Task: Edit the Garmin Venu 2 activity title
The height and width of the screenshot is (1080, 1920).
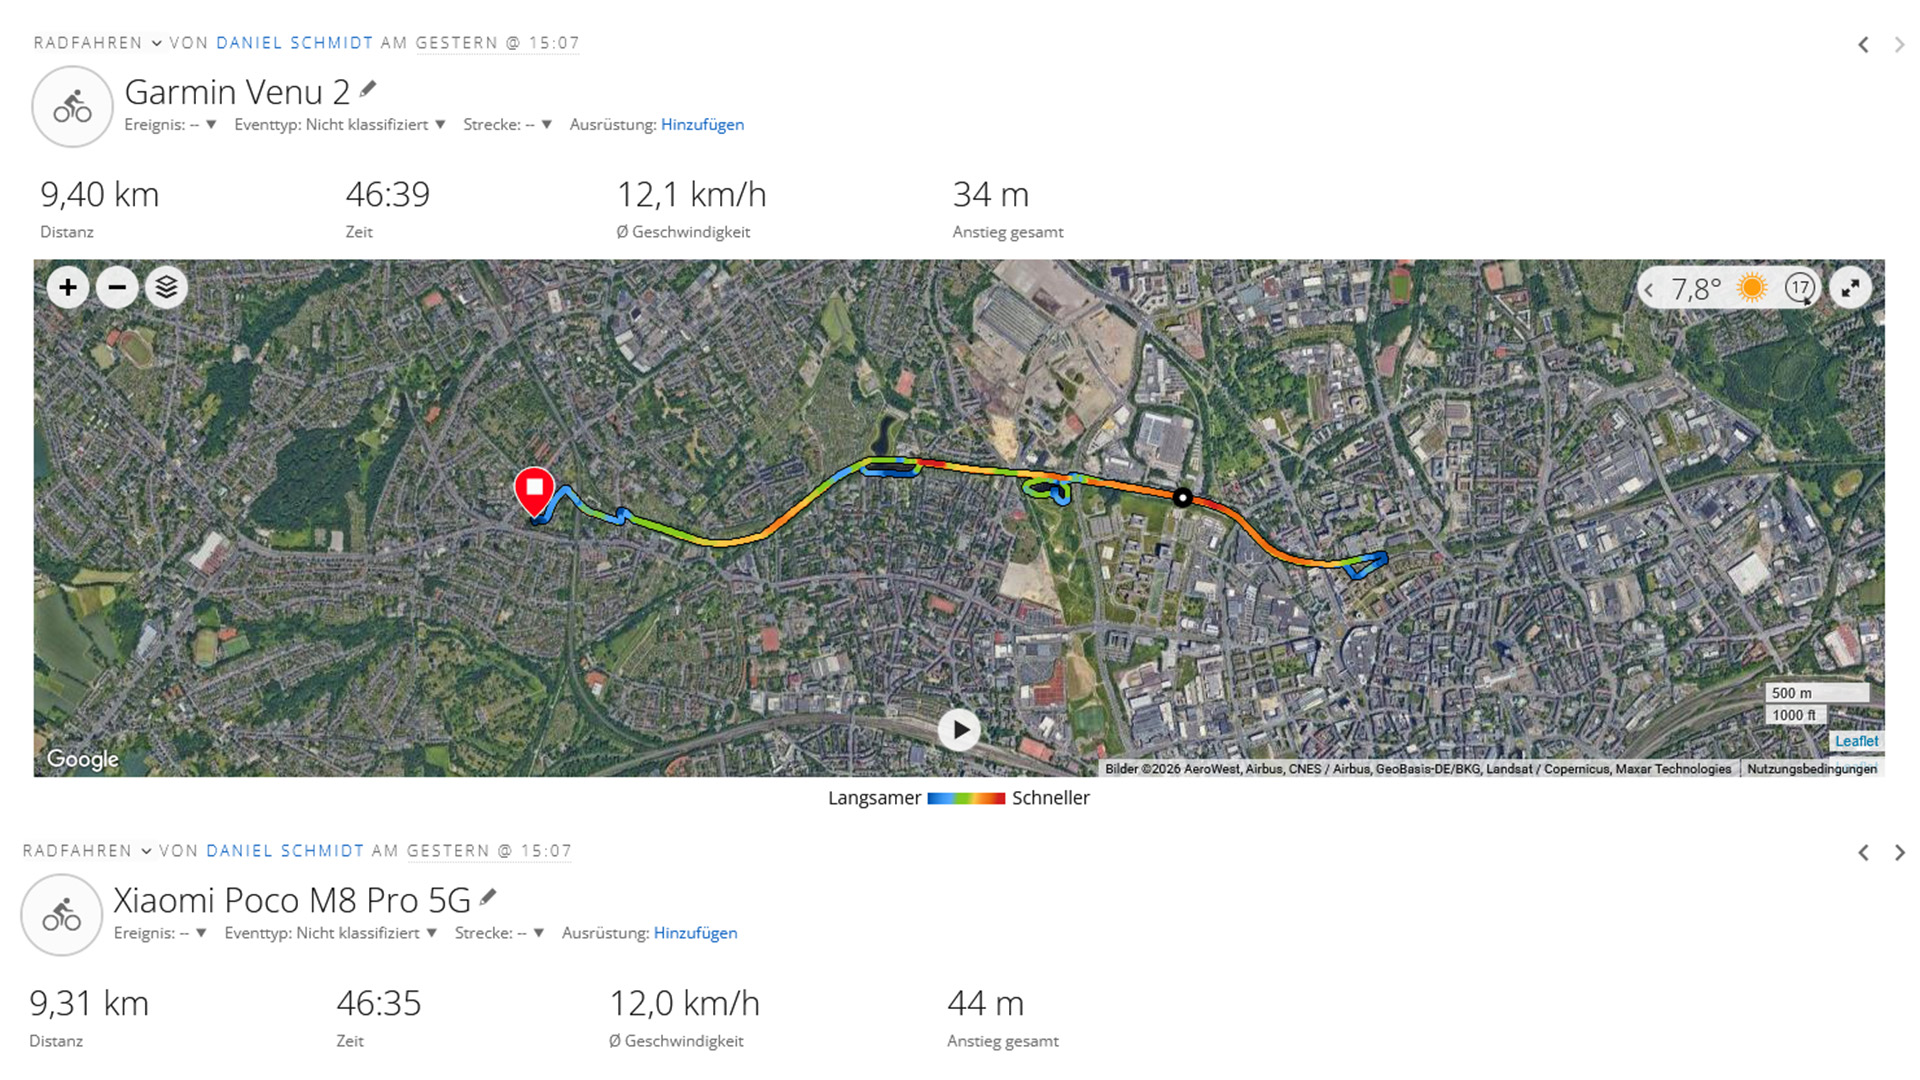Action: coord(369,89)
